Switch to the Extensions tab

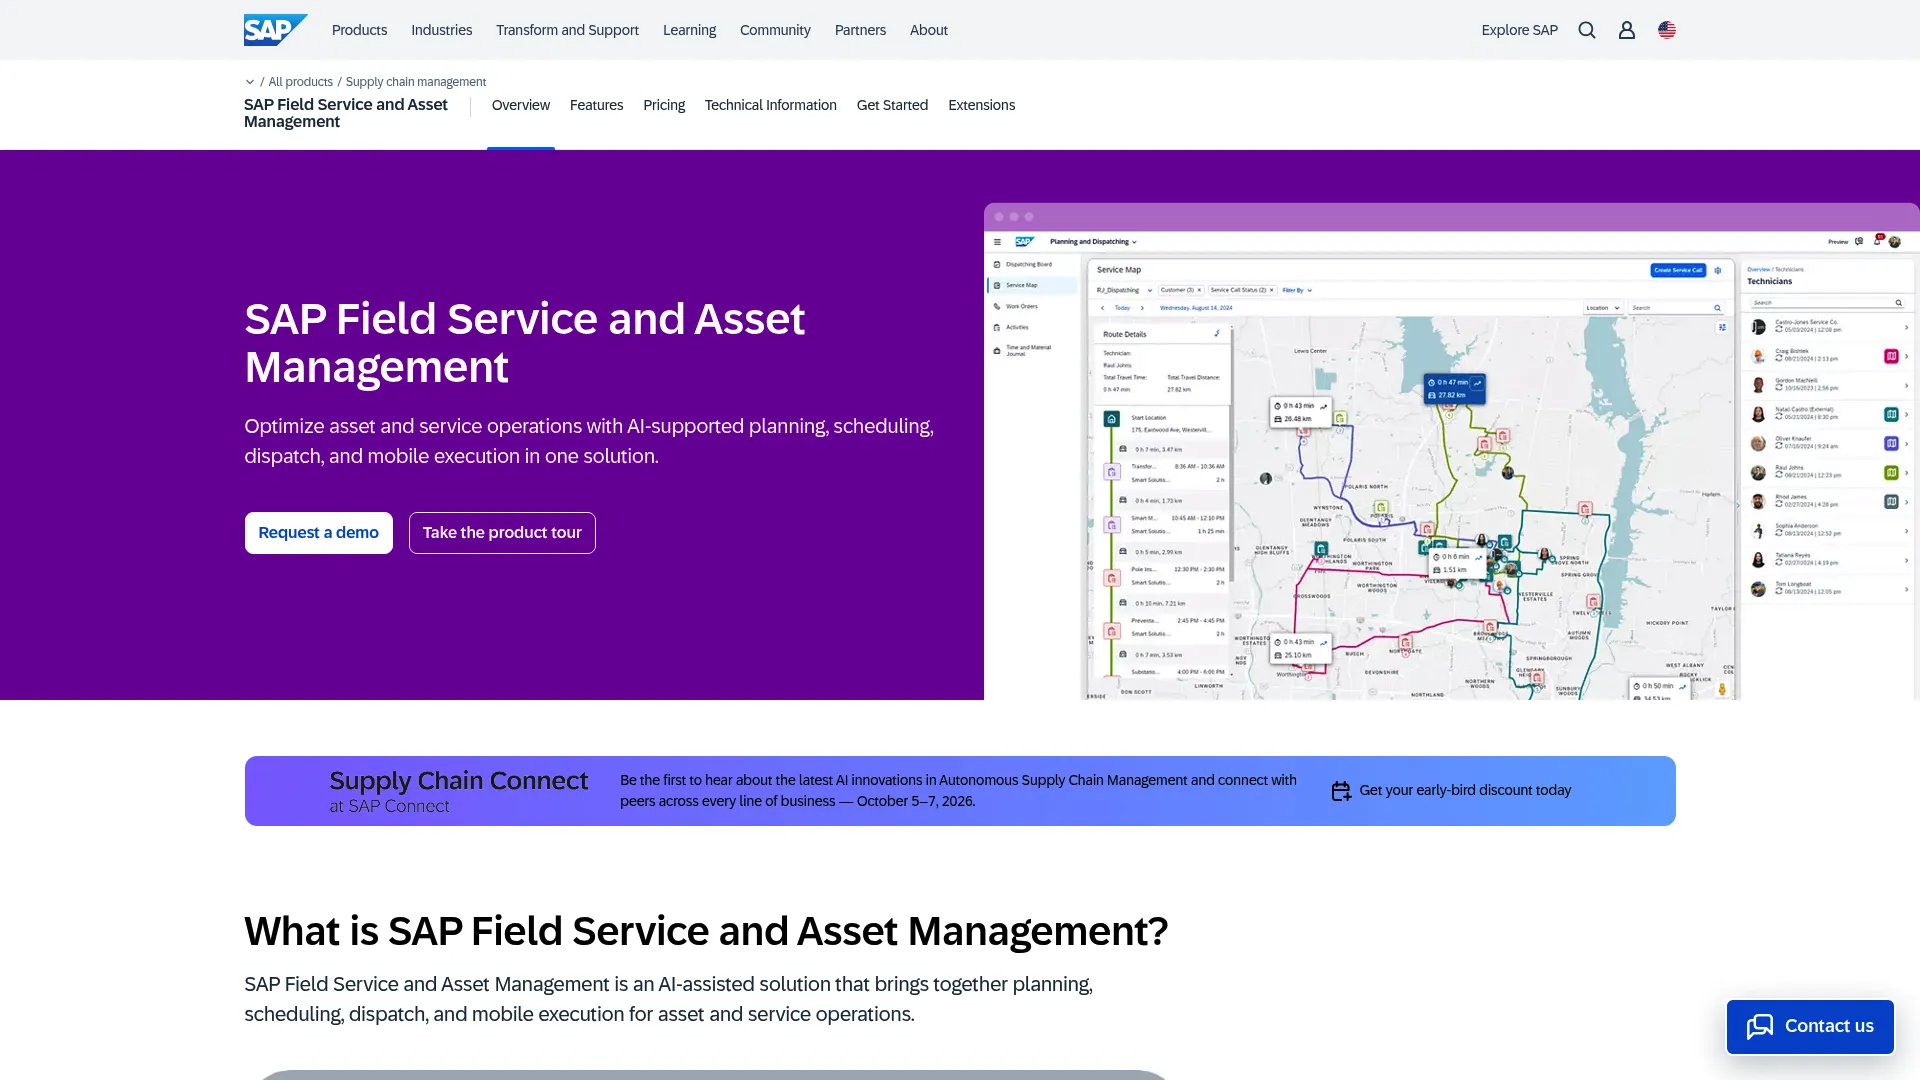(x=981, y=105)
